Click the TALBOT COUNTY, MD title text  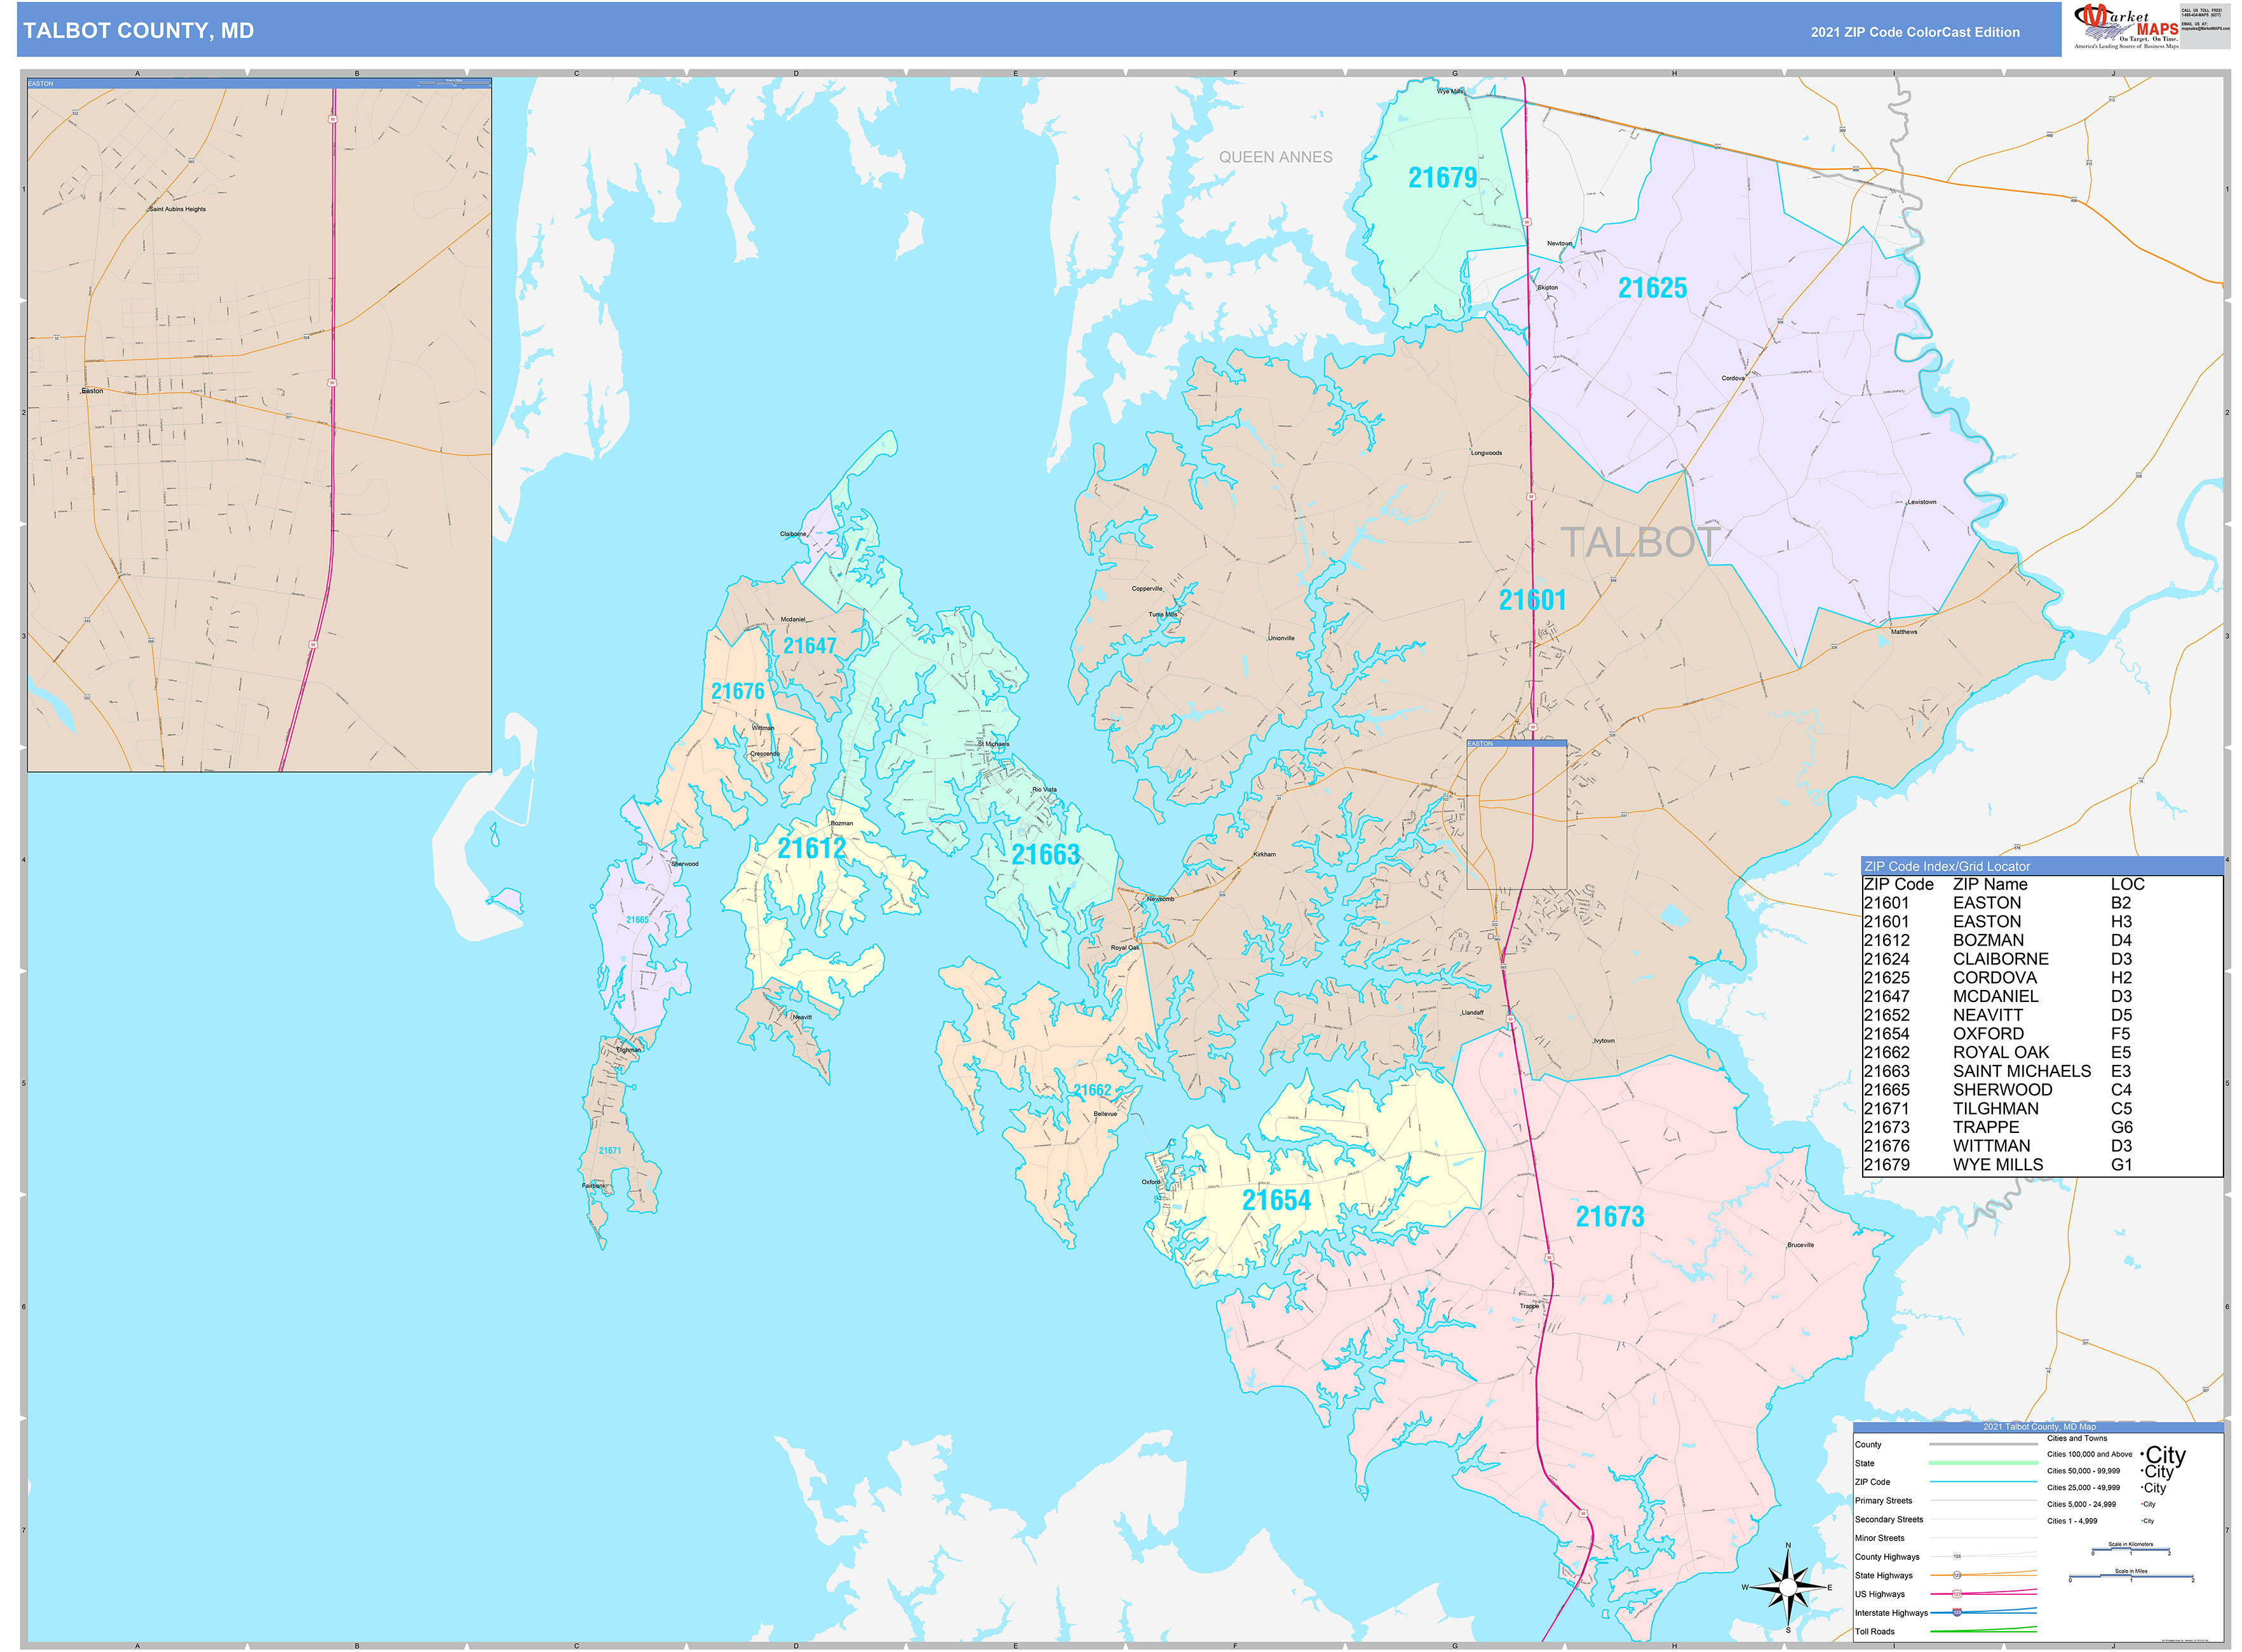coord(138,31)
